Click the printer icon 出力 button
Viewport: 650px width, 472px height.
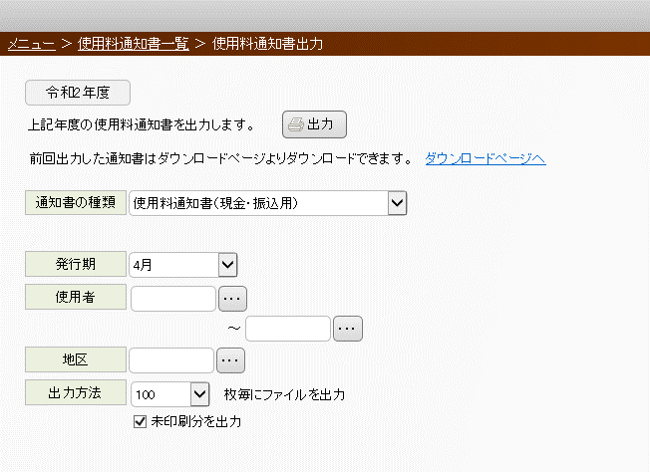[314, 124]
